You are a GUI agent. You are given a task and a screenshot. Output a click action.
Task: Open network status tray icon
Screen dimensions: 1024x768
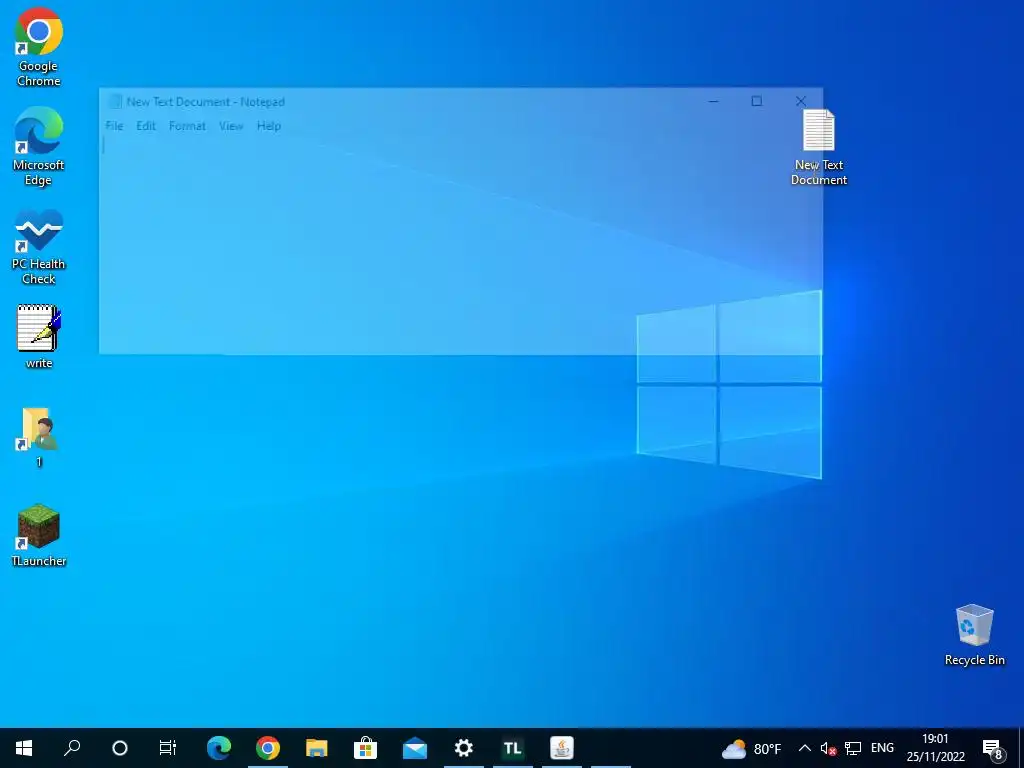[852, 748]
